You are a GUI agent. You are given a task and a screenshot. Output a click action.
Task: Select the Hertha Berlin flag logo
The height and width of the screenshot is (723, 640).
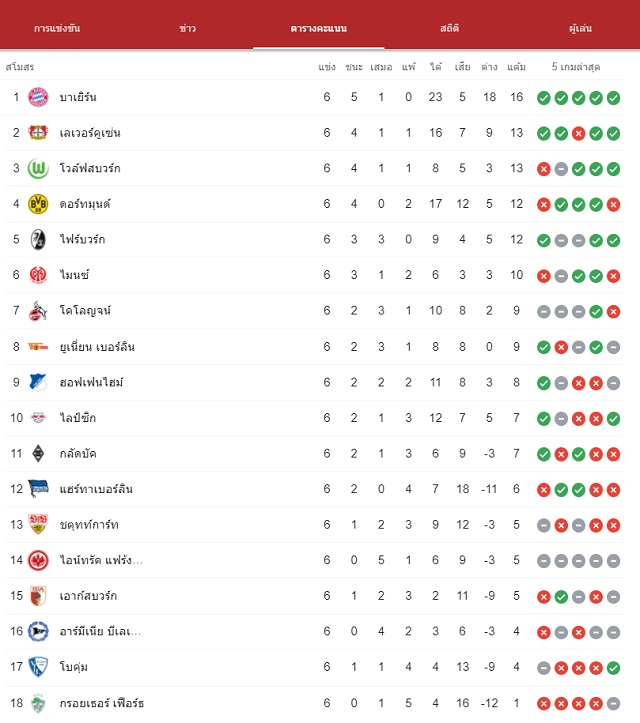(x=38, y=489)
